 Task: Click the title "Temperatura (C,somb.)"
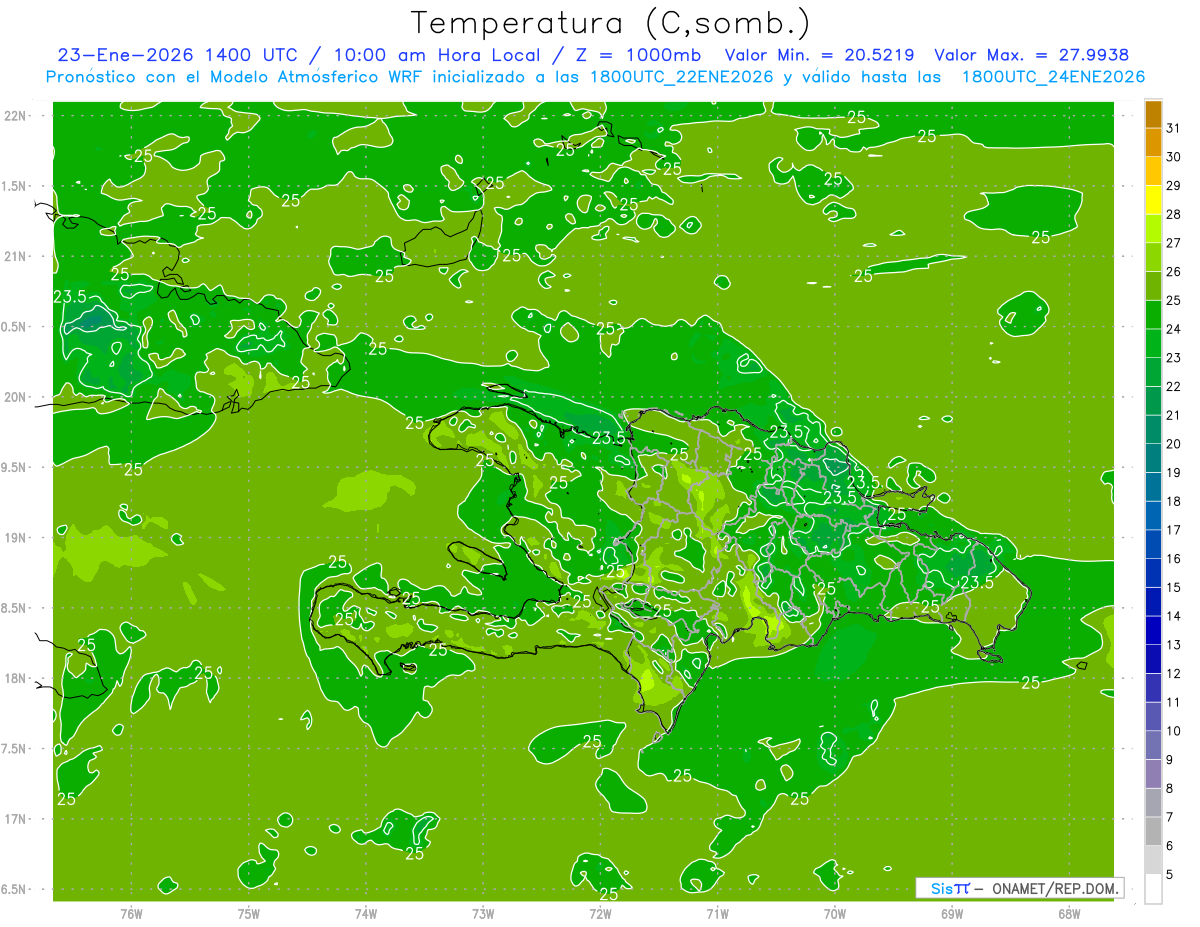pos(611,24)
